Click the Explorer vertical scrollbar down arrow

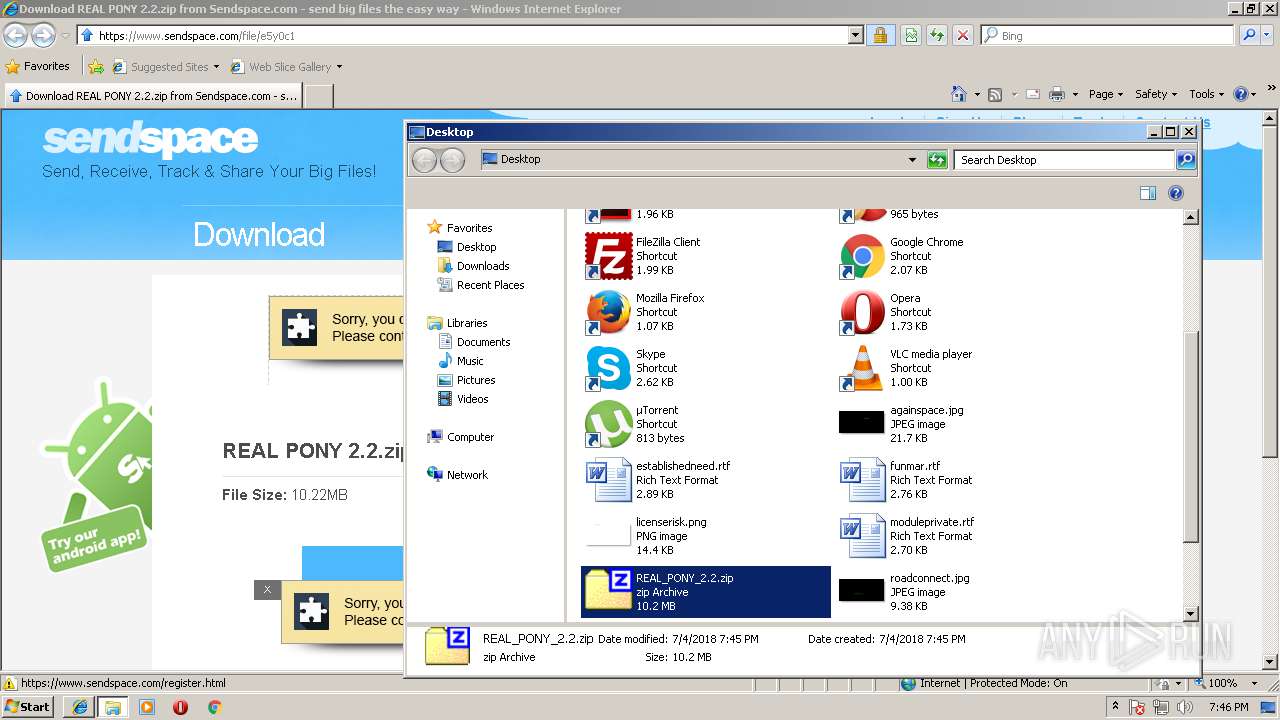pyautogui.click(x=1190, y=614)
